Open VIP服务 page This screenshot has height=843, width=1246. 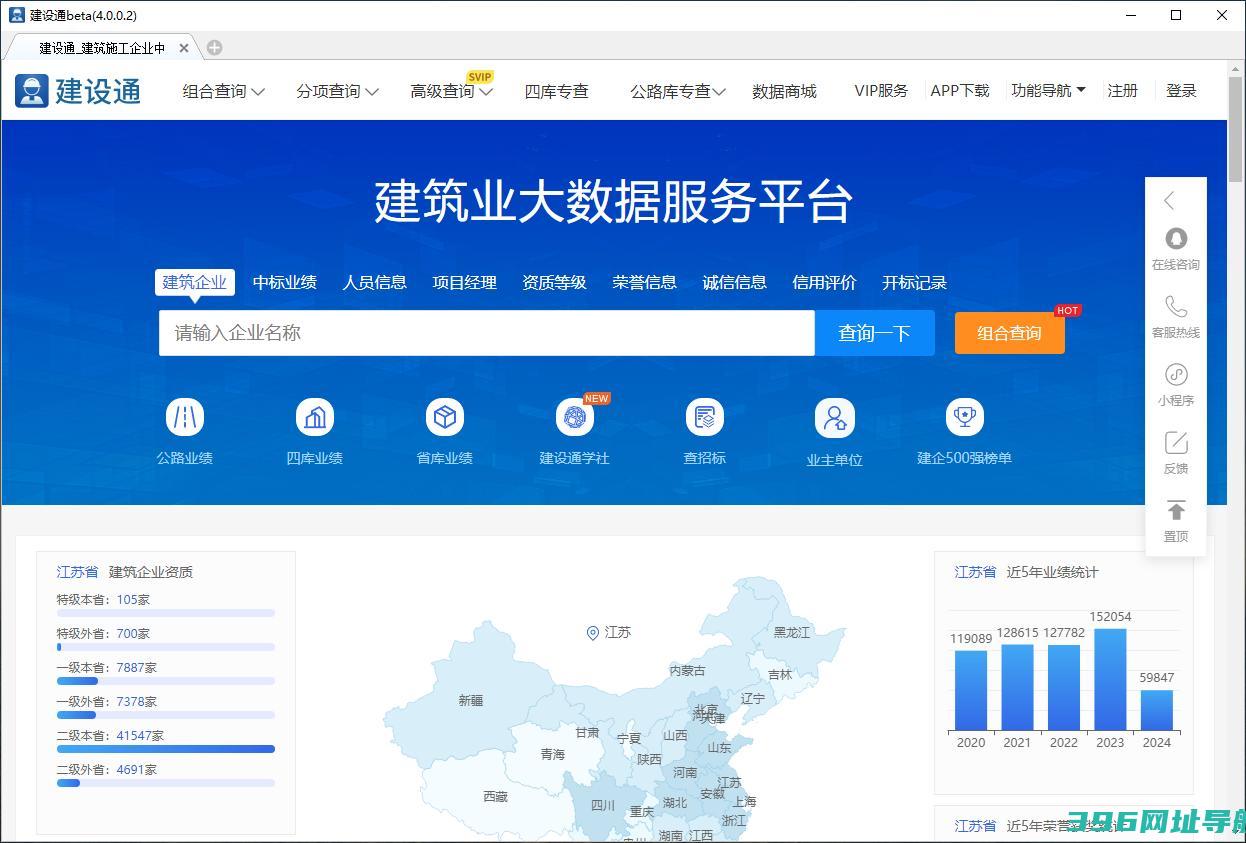[x=881, y=90]
